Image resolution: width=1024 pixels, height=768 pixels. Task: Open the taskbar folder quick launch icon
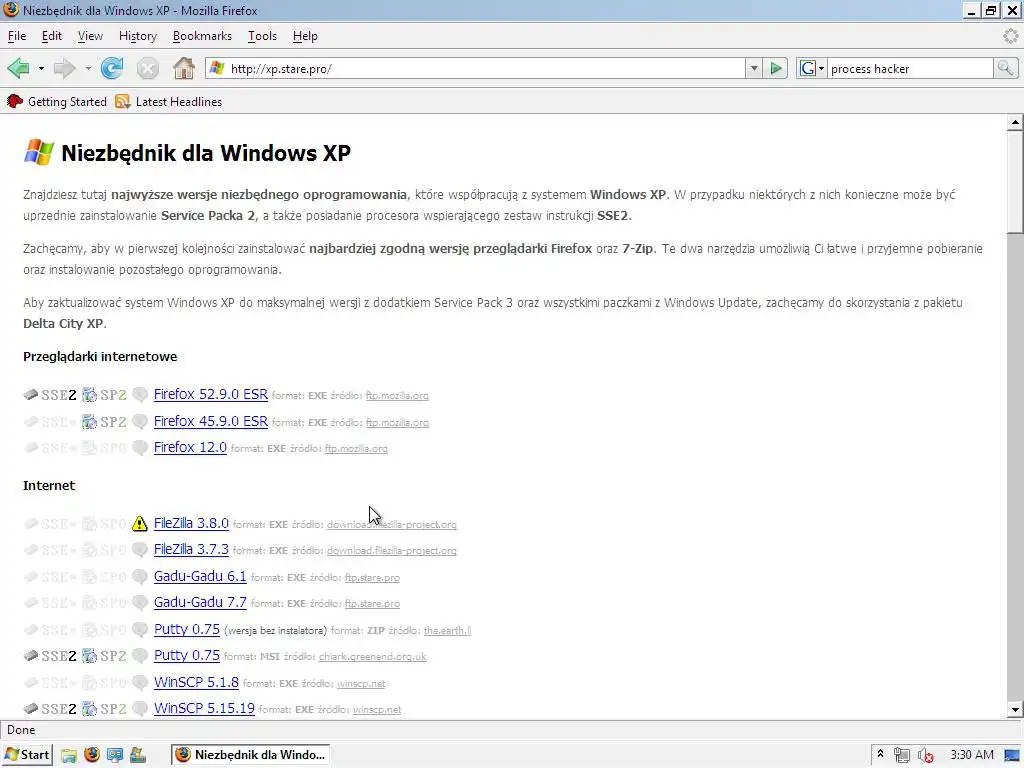69,755
